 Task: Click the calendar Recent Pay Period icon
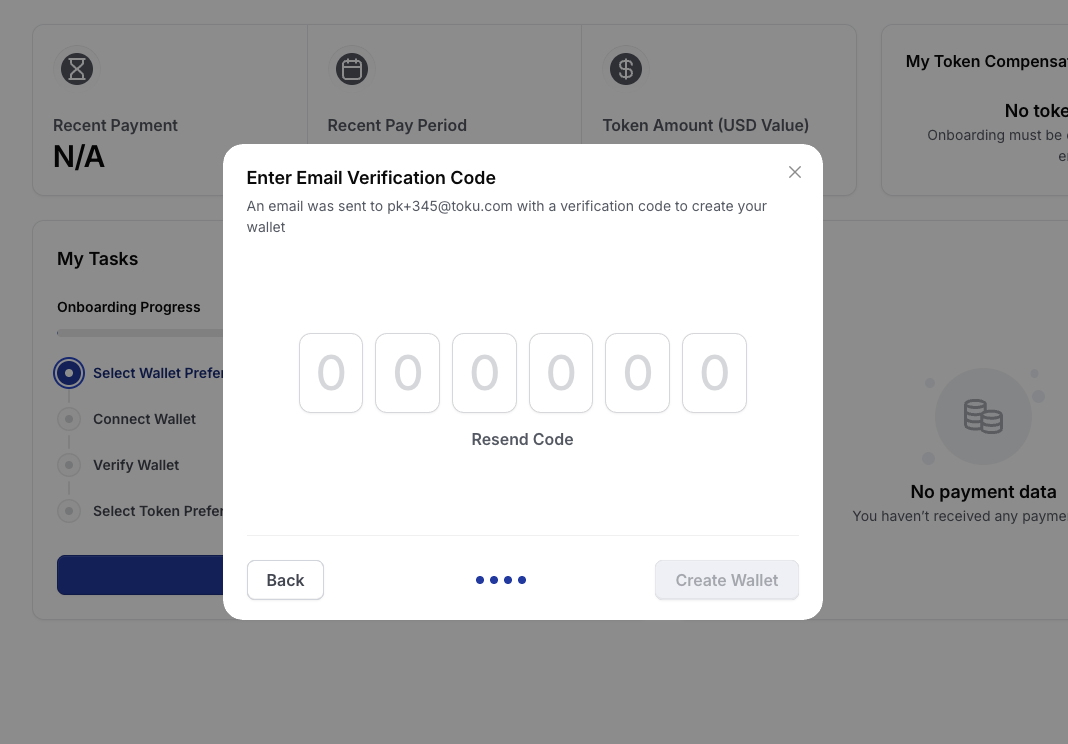(351, 69)
